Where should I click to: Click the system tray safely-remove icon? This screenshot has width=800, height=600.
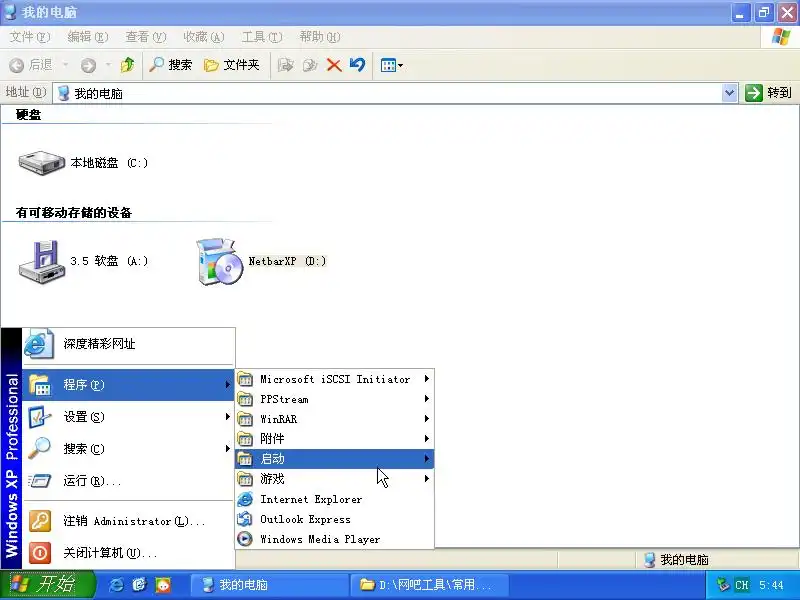(x=722, y=584)
